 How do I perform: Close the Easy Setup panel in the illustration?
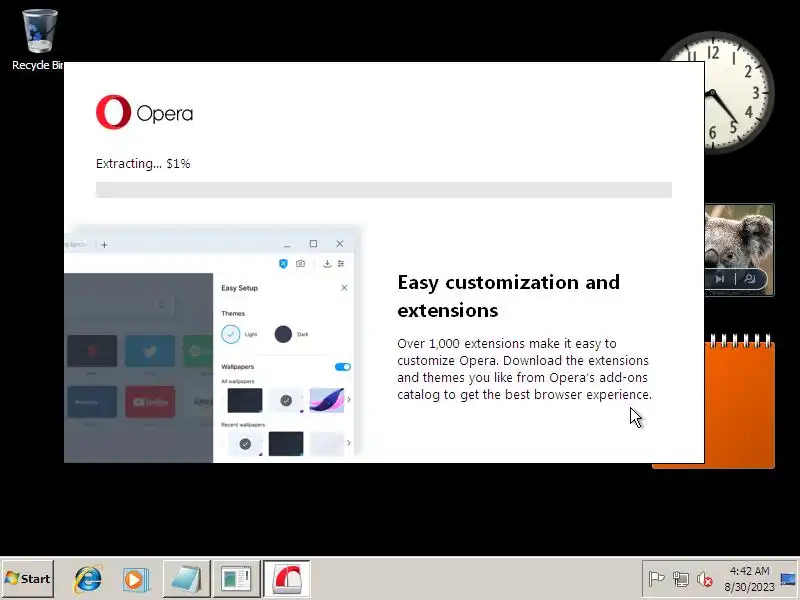pos(344,288)
